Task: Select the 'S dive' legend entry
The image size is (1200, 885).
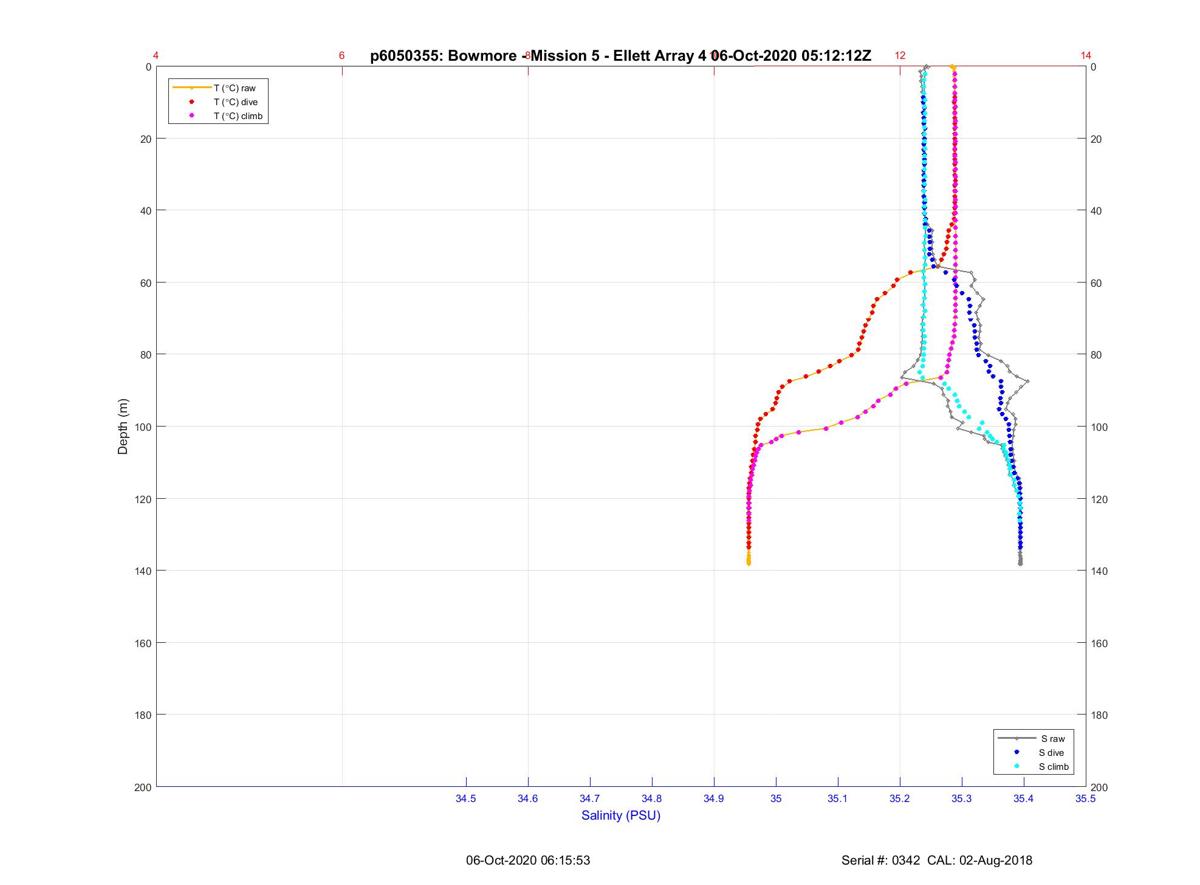Action: (x=1052, y=752)
